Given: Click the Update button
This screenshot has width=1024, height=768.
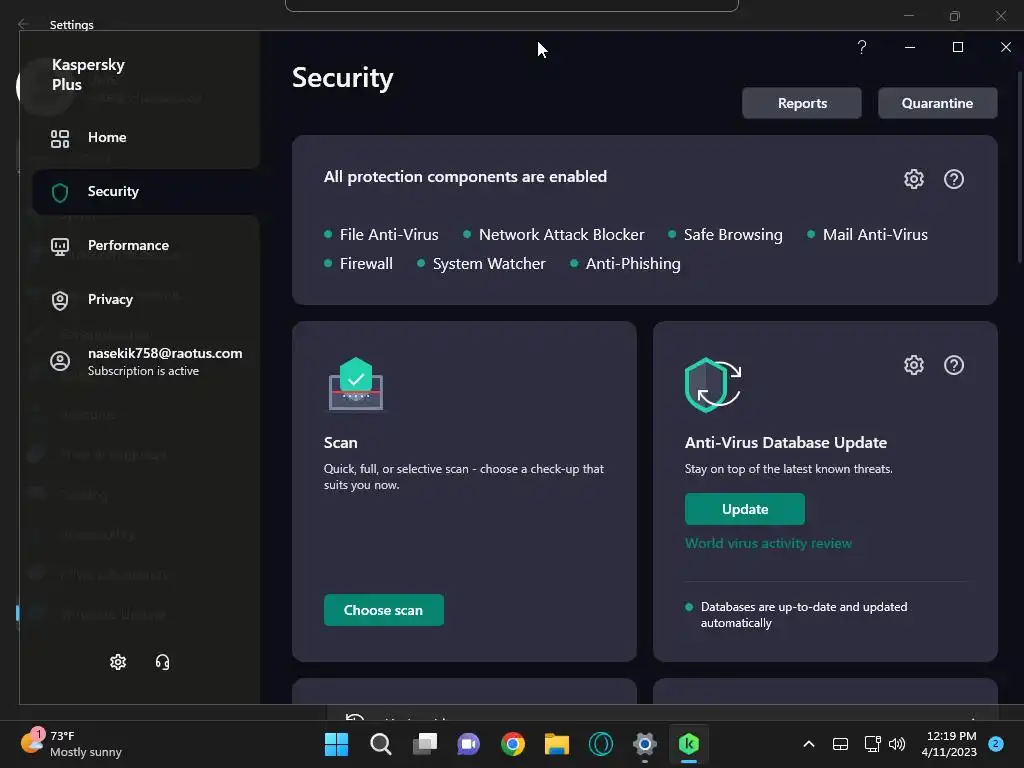Looking at the screenshot, I should point(744,509).
